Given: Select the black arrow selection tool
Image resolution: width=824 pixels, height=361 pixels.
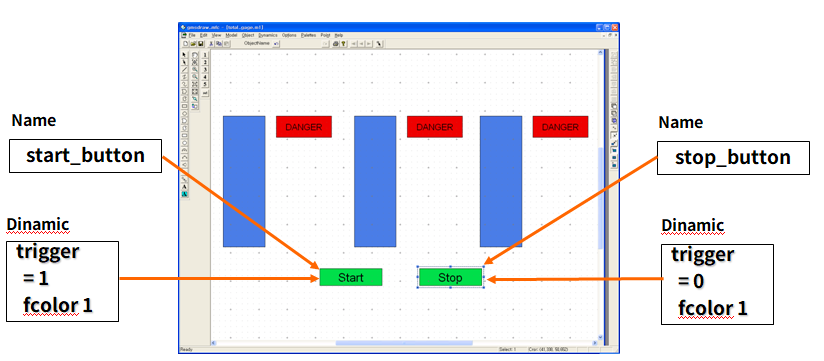Looking at the screenshot, I should coord(184,55).
